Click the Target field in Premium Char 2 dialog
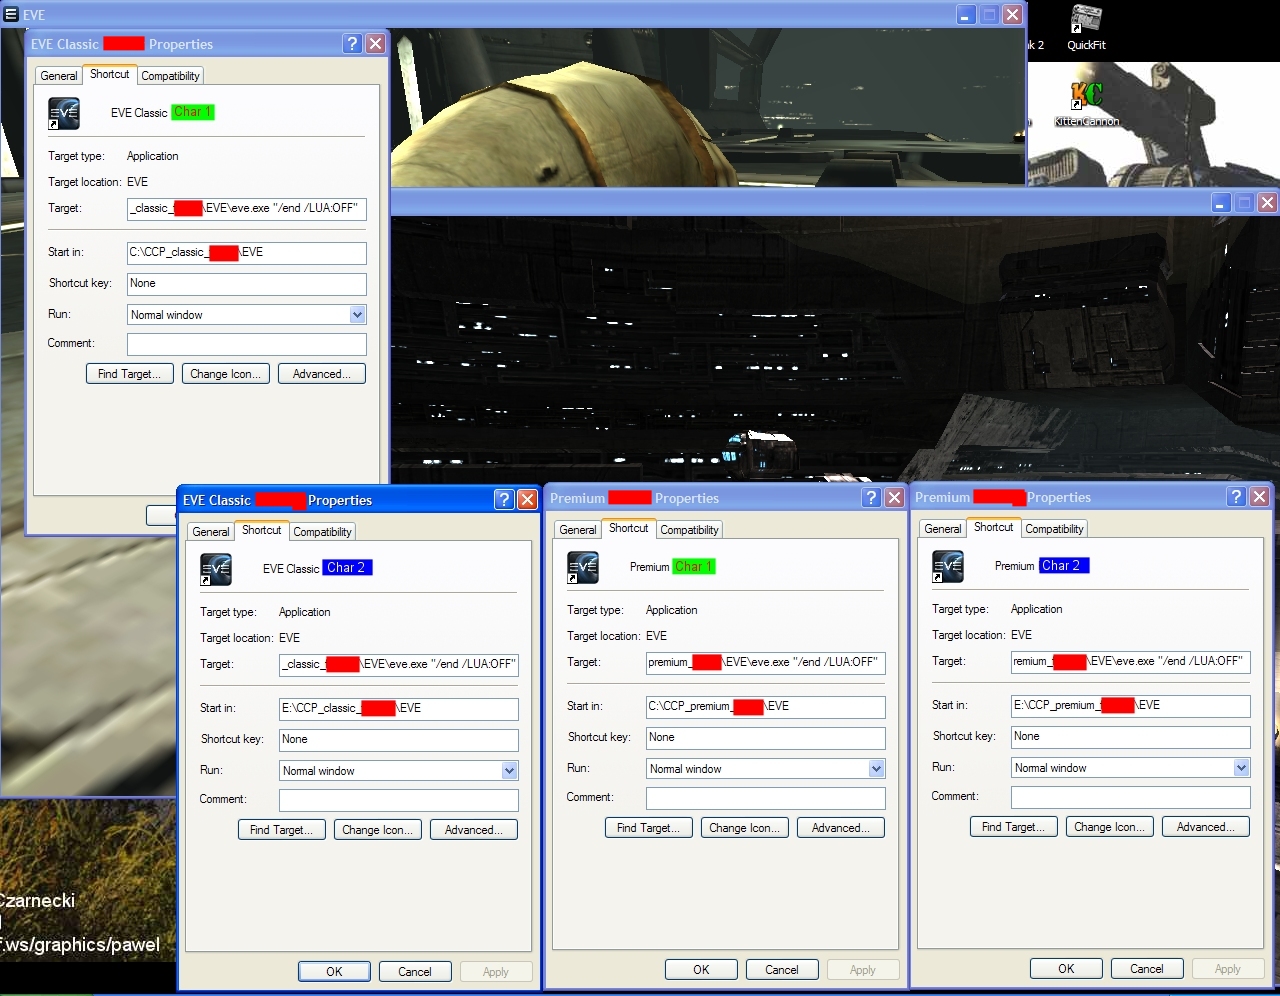This screenshot has height=996, width=1280. coord(1131,662)
